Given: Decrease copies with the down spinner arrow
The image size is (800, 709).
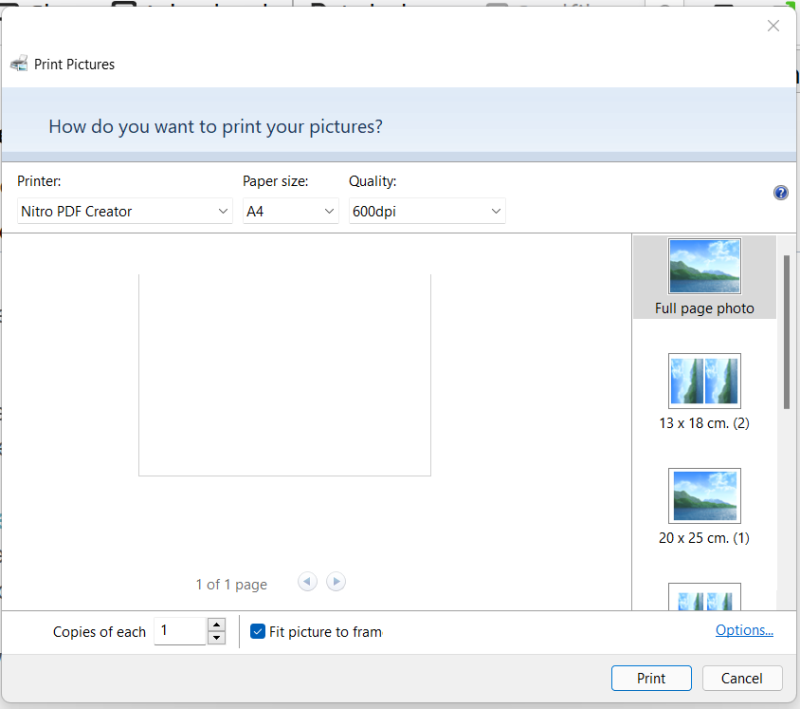Looking at the screenshot, I should 216,638.
